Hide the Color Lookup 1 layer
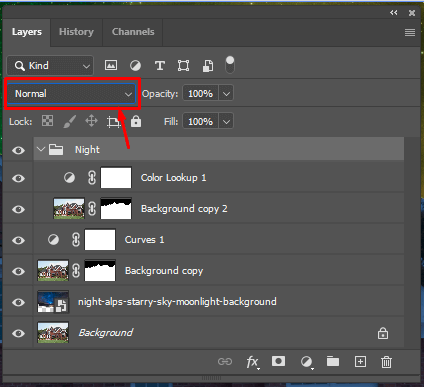Image resolution: width=424 pixels, height=387 pixels. 18,178
